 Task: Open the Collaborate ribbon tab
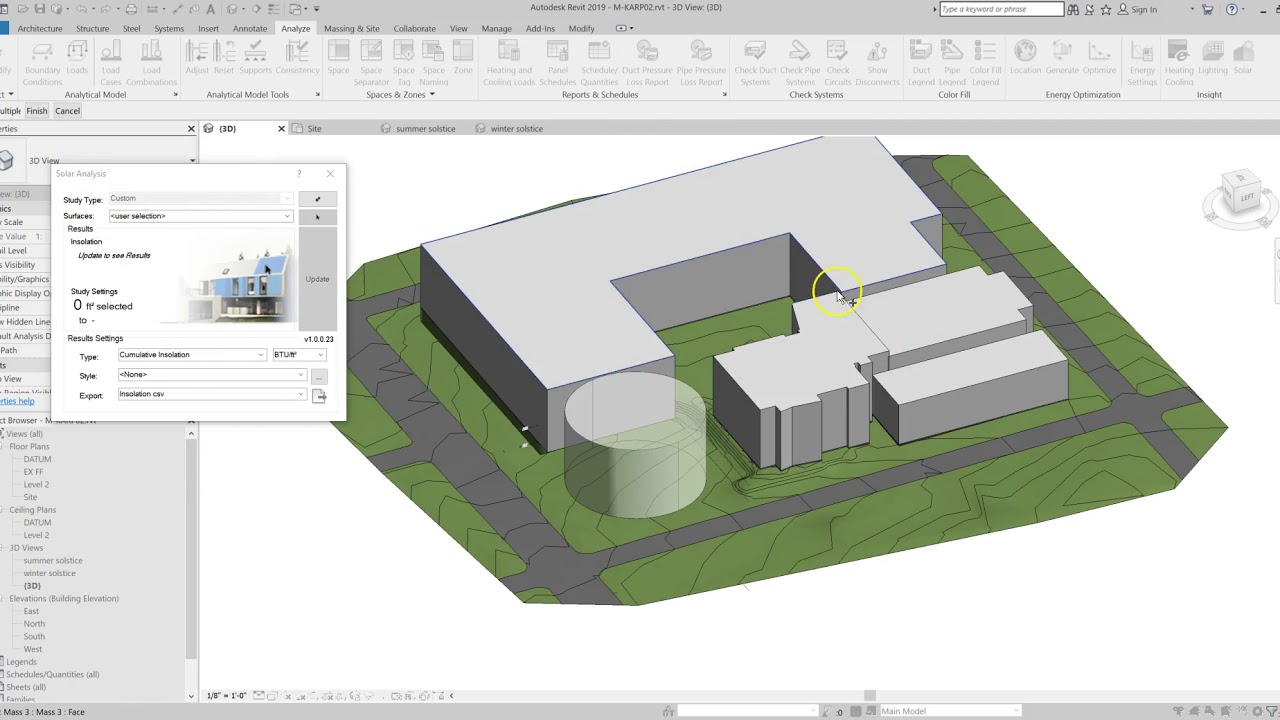pos(414,28)
